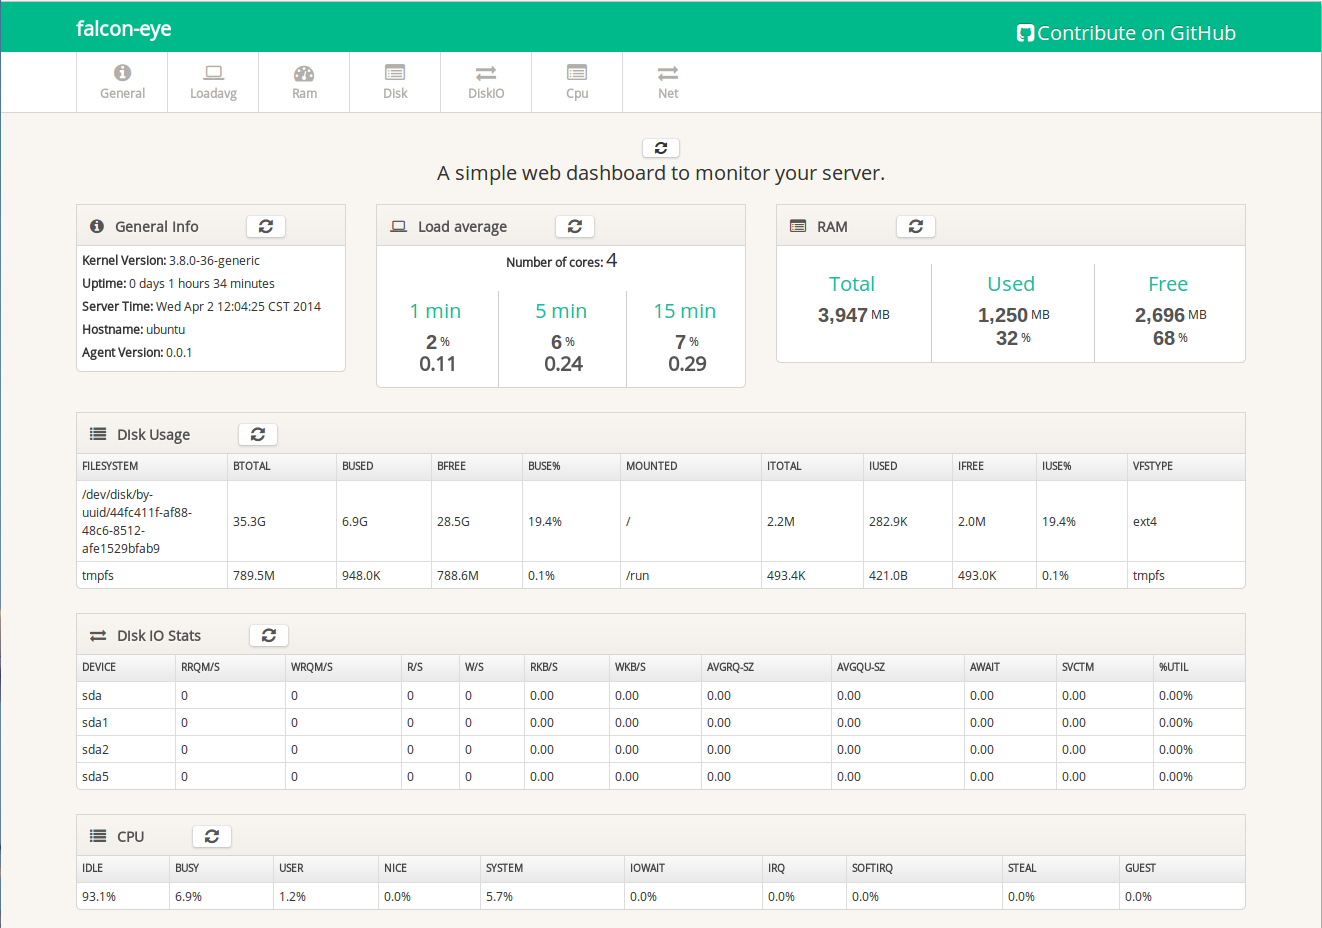Click the tmpfs filesystem row name
1322x928 pixels.
[x=98, y=576]
